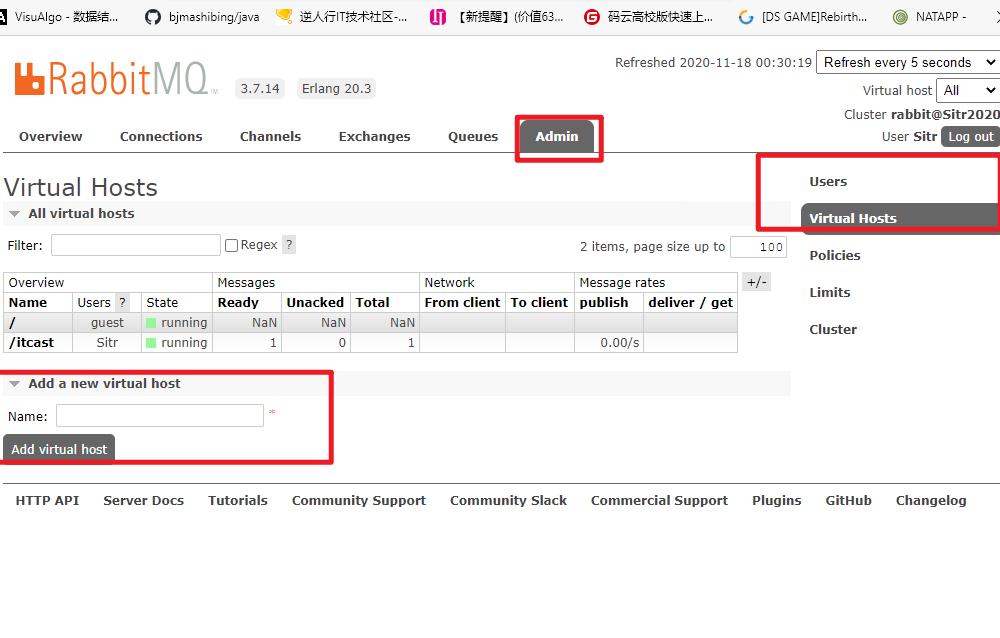
Task: Open the Changelog footer link
Action: [930, 501]
